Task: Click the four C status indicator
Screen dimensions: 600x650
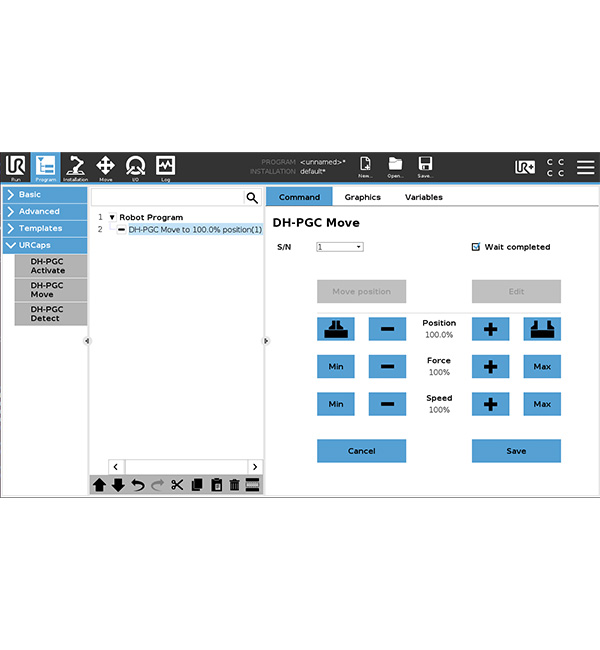Action: tap(555, 167)
